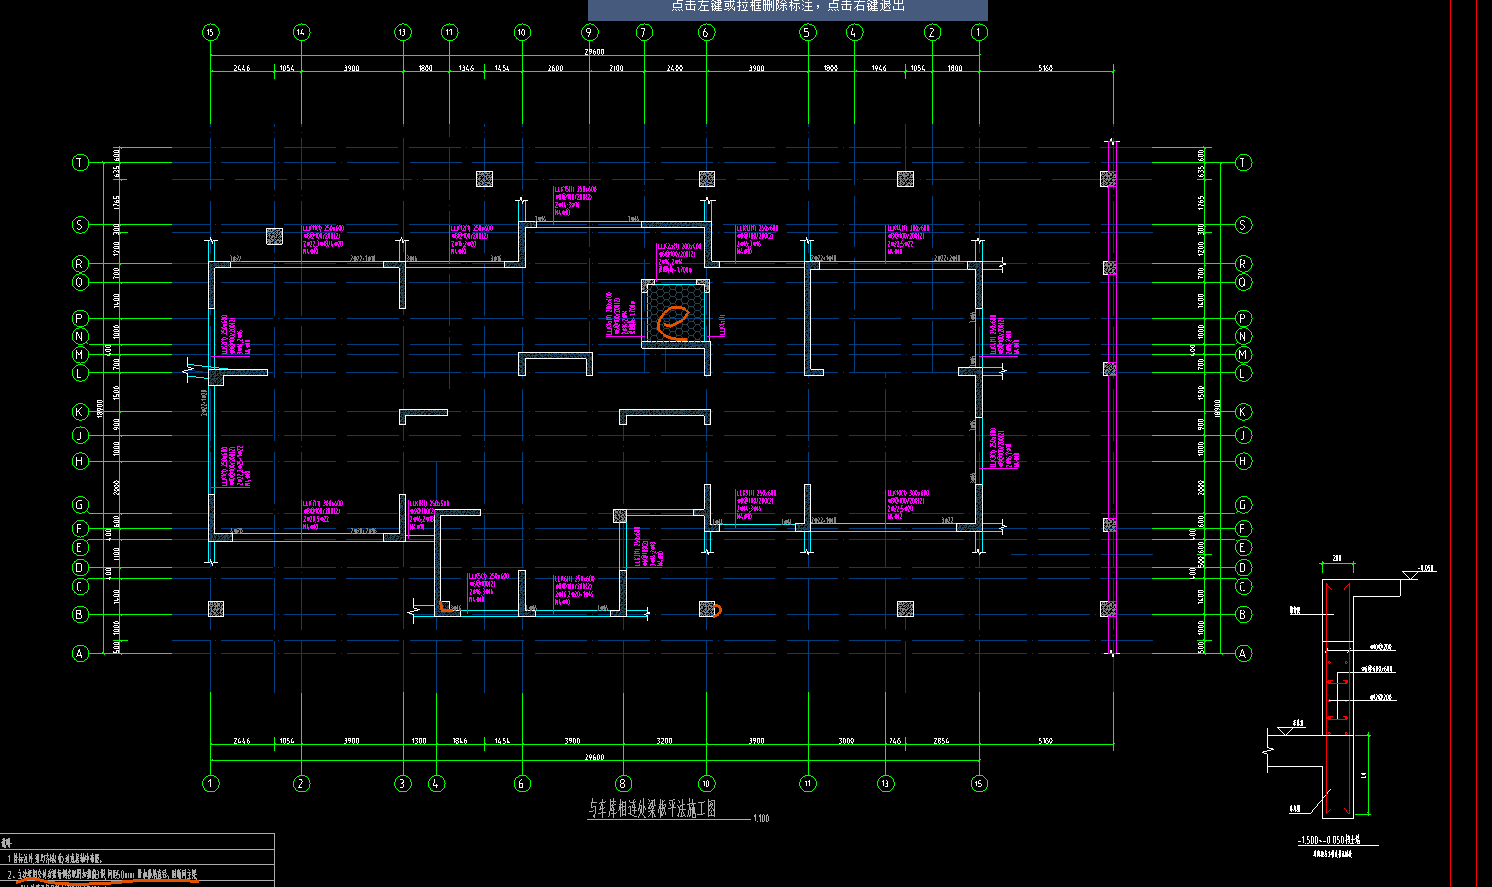
Task: Pick axis bubble 2 in the top row
Action: [x=932, y=32]
